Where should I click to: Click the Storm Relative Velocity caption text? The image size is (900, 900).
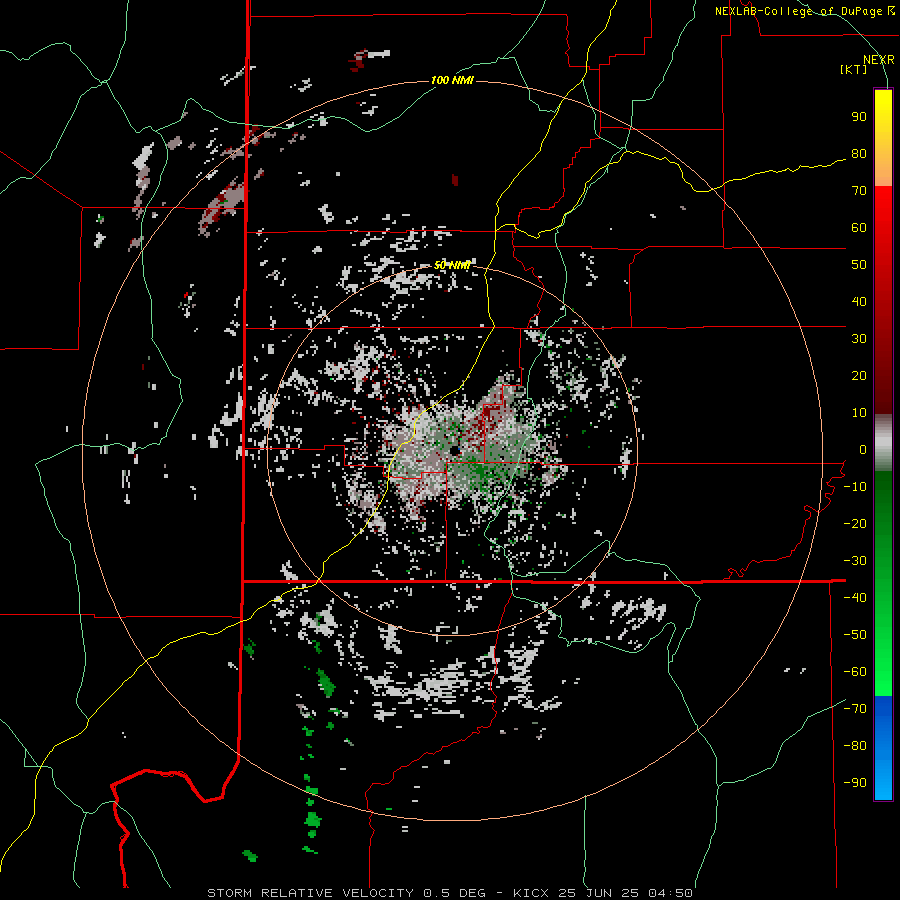[x=450, y=893]
